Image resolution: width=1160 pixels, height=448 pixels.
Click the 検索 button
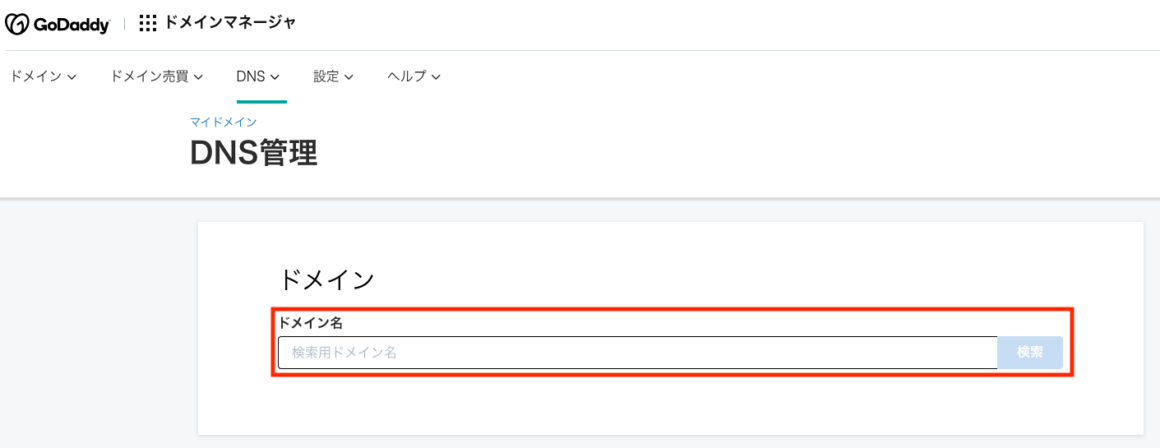pyautogui.click(x=1030, y=353)
